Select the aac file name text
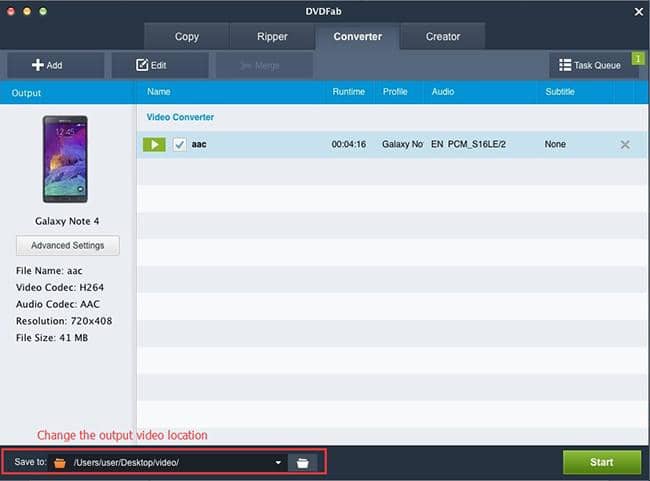Screen dimensions: 650x481 pyautogui.click(x=199, y=144)
